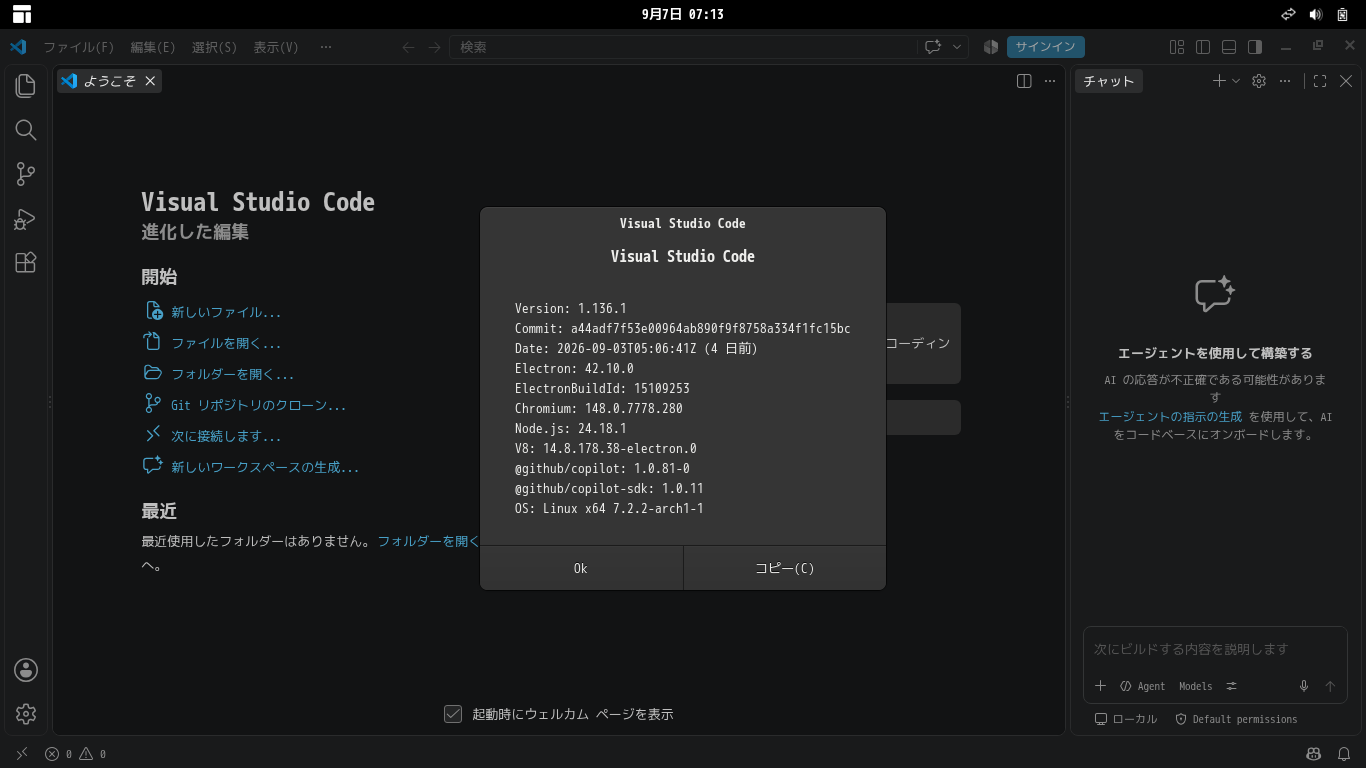Open the GNOME activities overview icon
1366x768 pixels.
(22, 14)
